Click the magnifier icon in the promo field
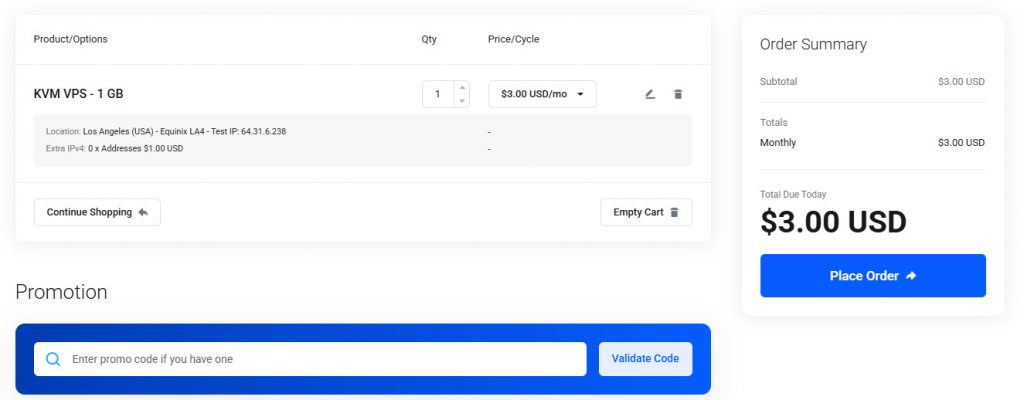 (53, 359)
